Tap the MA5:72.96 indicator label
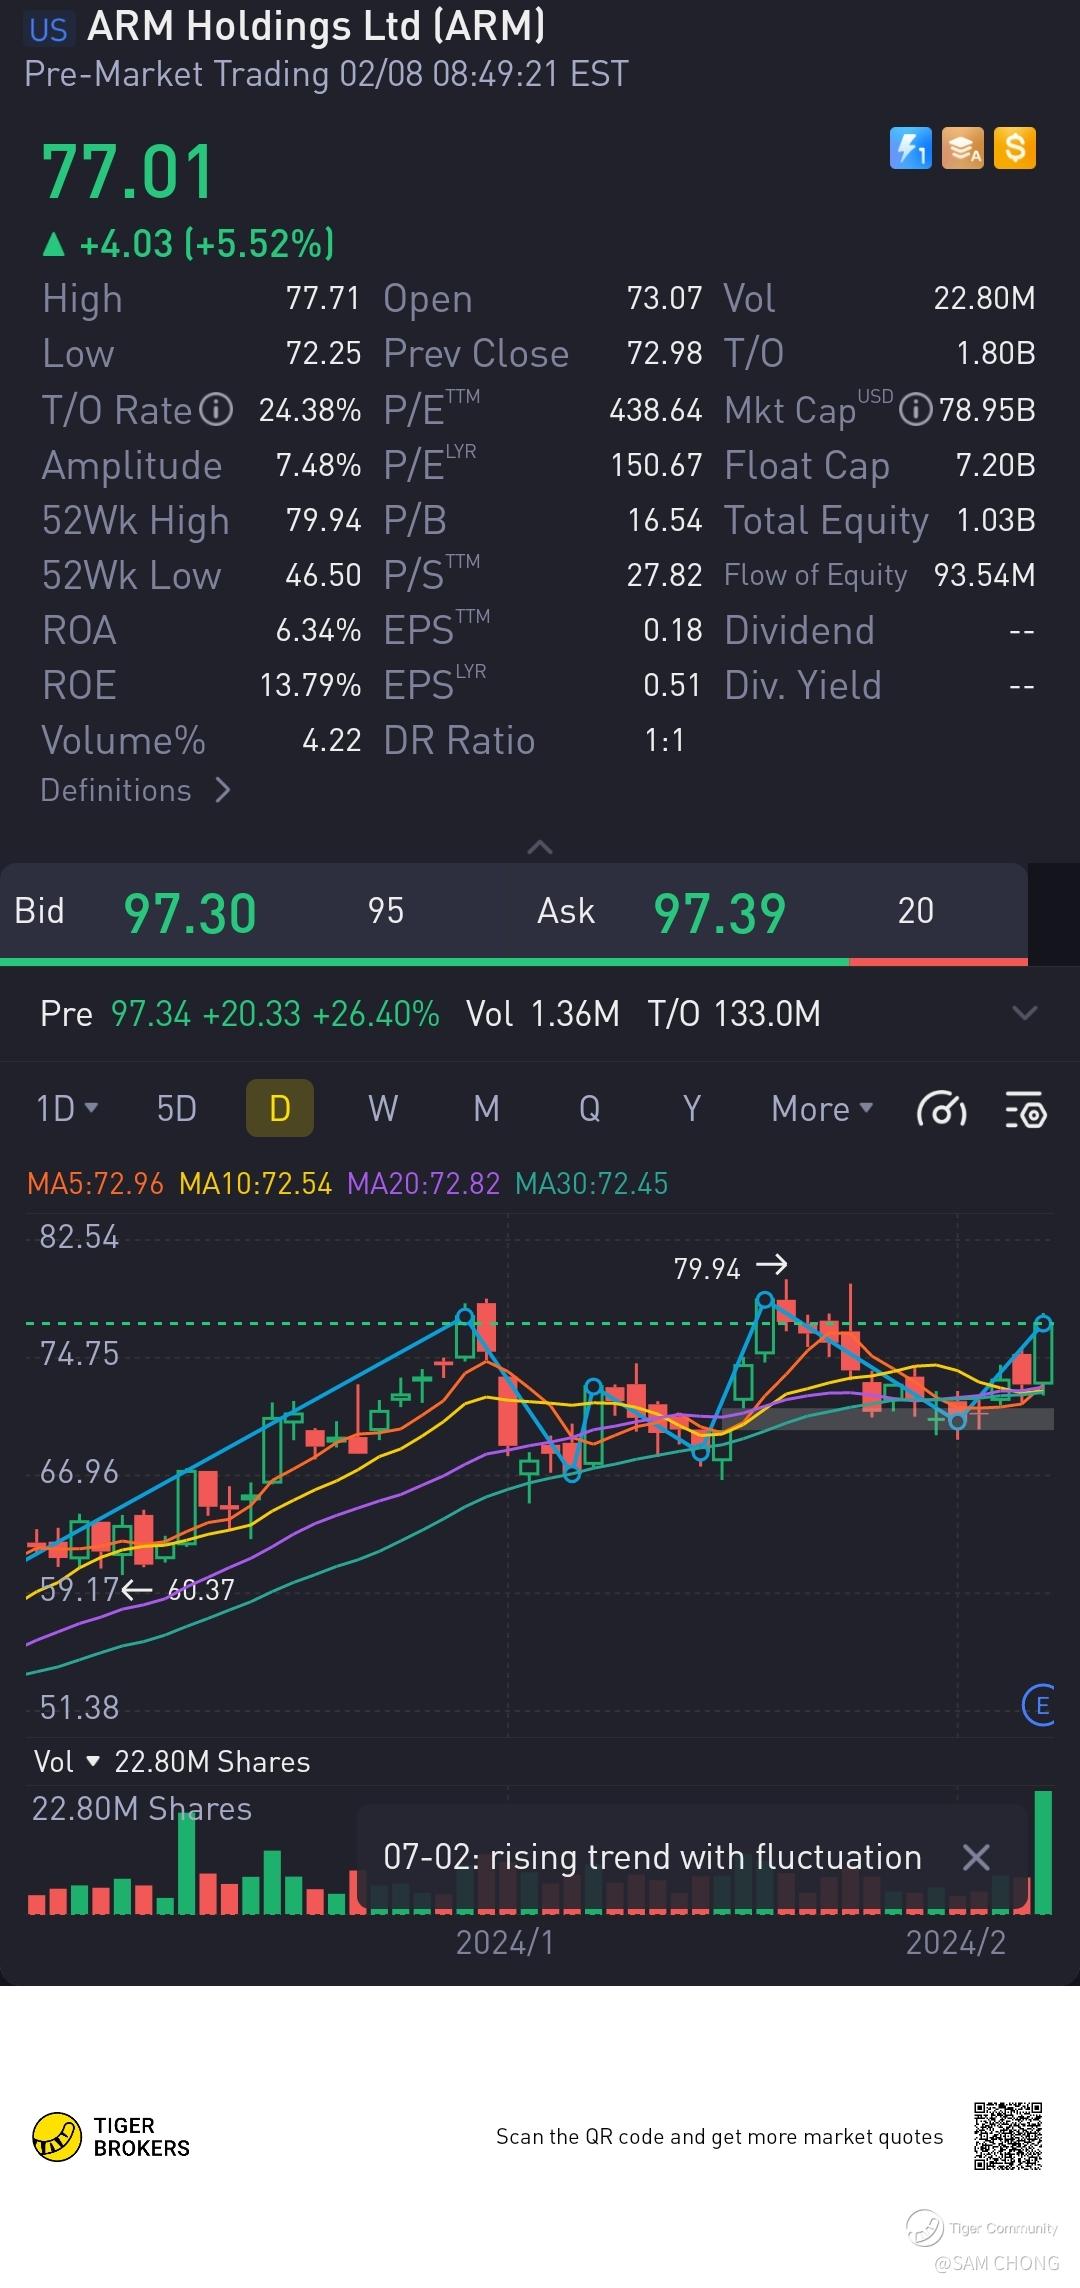The height and width of the screenshot is (2288, 1080). 95,1184
